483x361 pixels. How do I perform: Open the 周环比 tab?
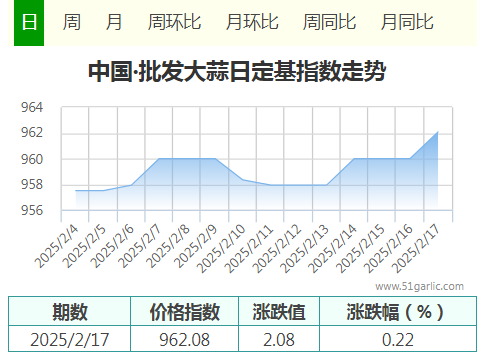pos(174,23)
